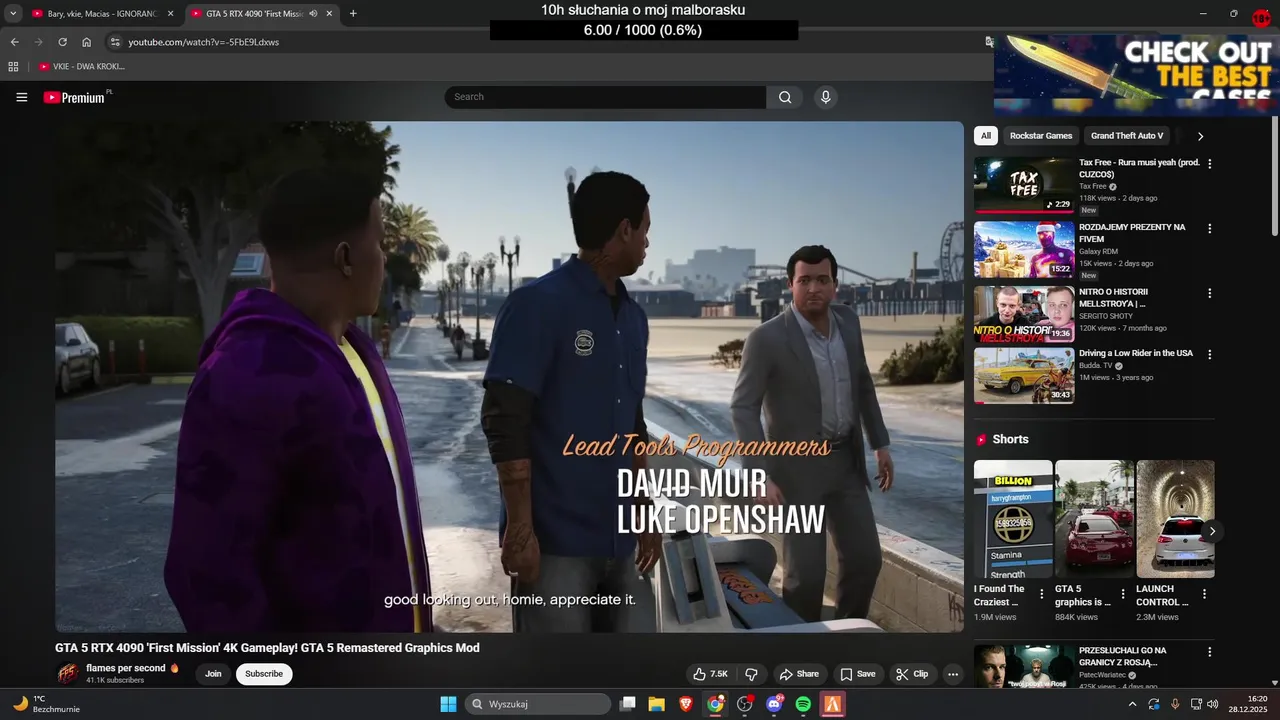Image resolution: width=1280 pixels, height=720 pixels.
Task: Click the video player to pause
Action: click(x=509, y=377)
